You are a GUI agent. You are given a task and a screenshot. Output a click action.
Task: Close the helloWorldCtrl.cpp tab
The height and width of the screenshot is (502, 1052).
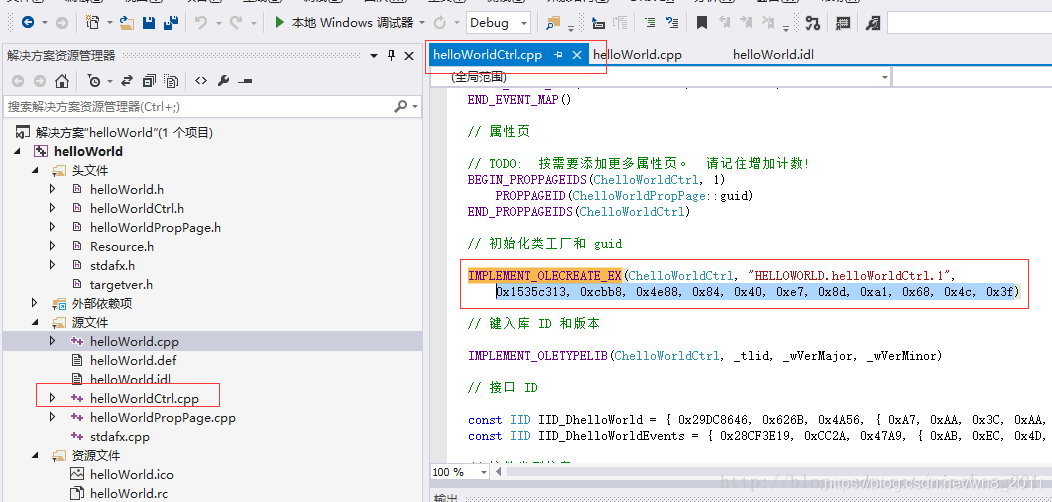coord(576,55)
